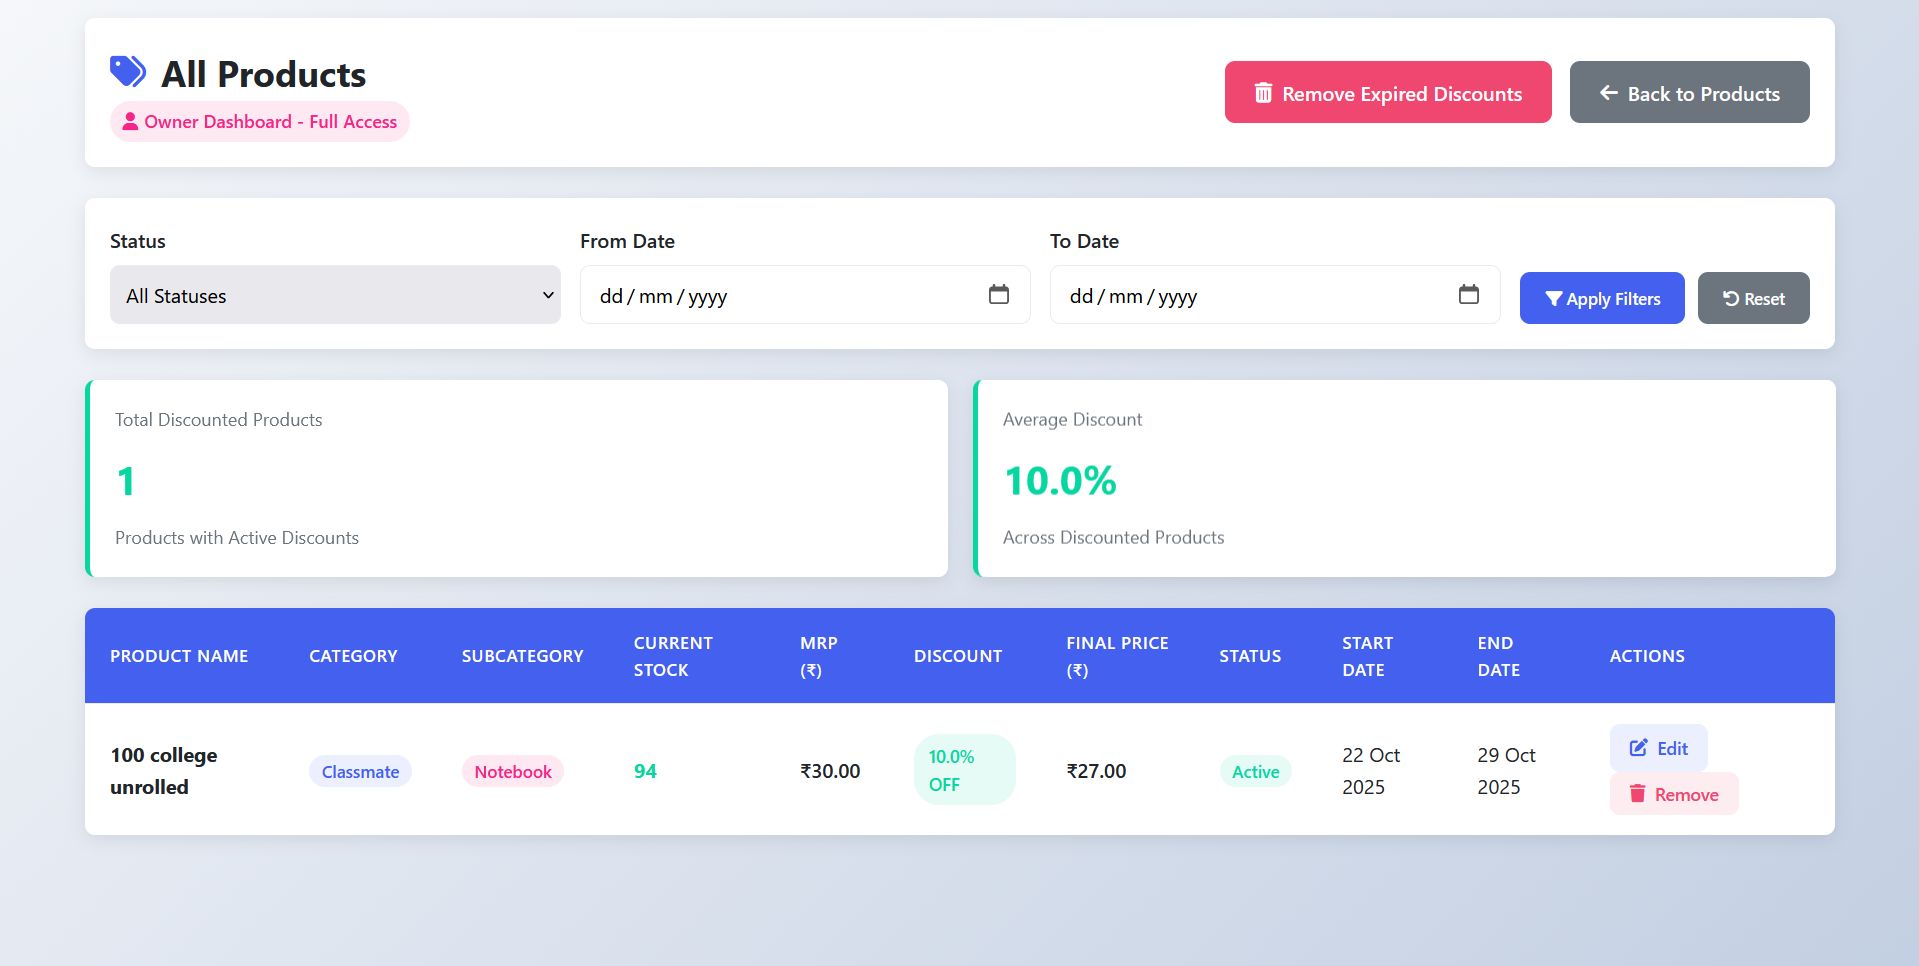Screen dimensions: 1919x966
Task: Click the funnel icon on Apply Filters
Action: 1554,298
